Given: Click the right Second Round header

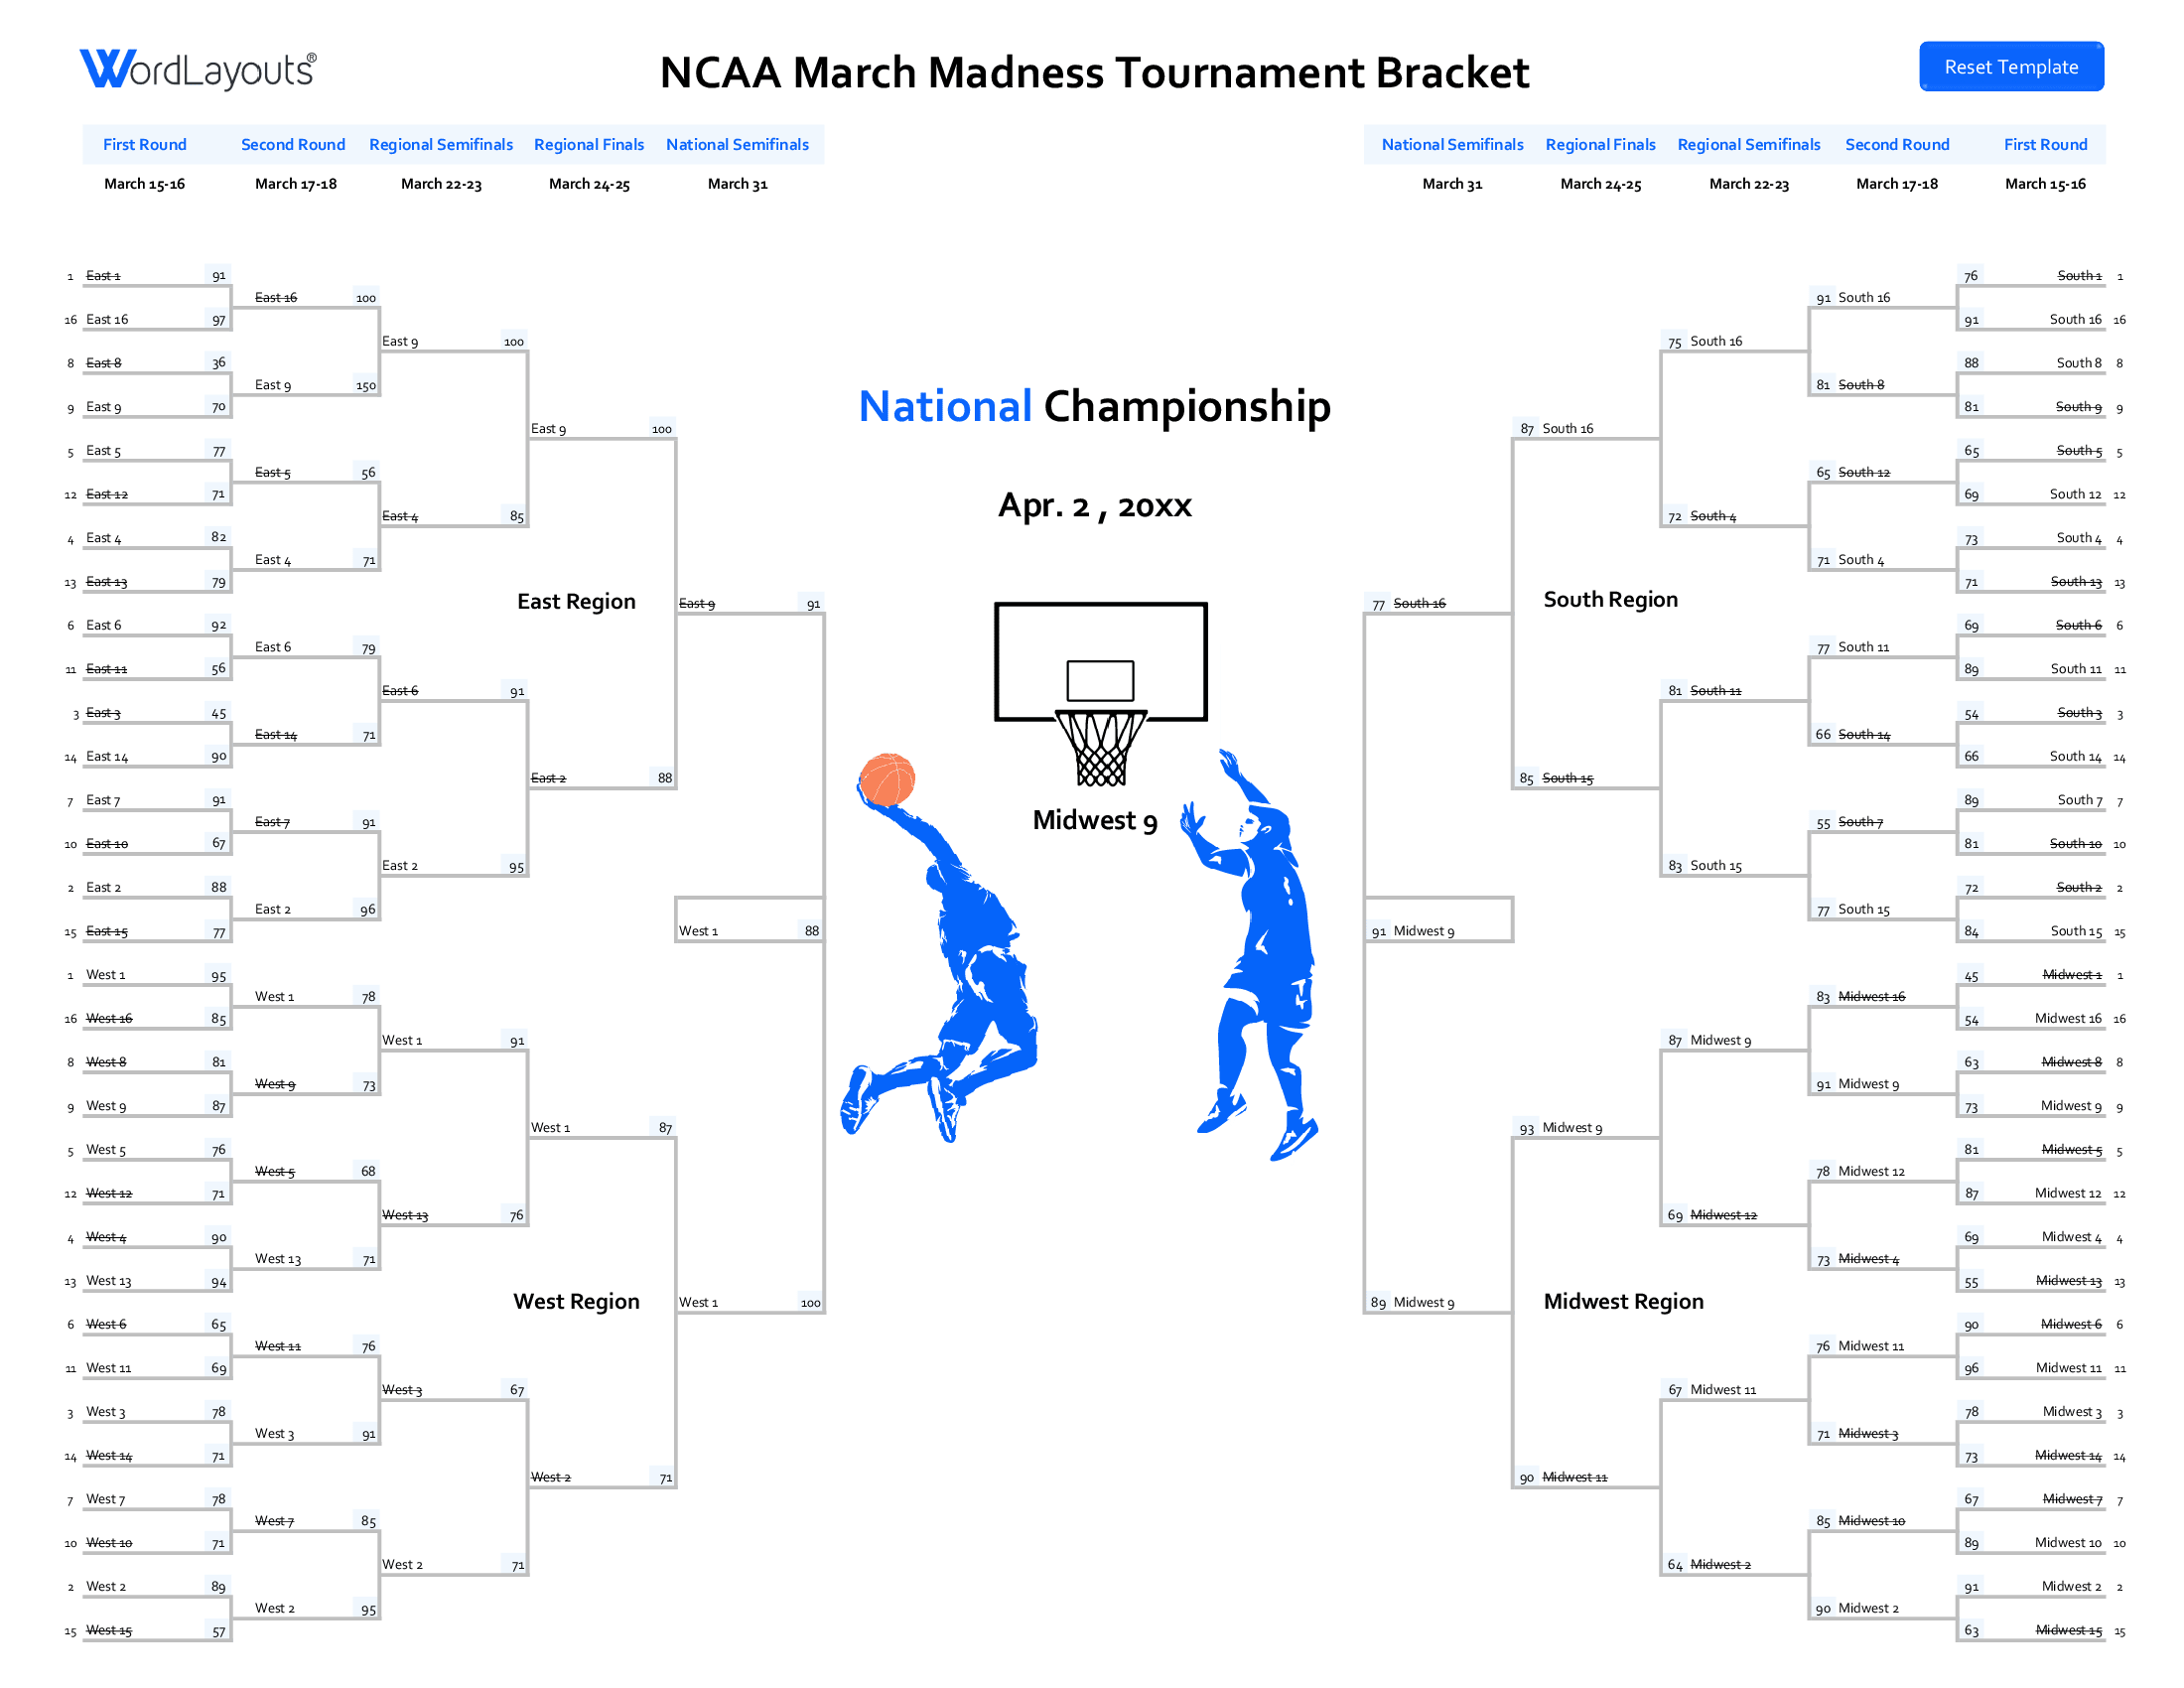Looking at the screenshot, I should (x=1897, y=144).
